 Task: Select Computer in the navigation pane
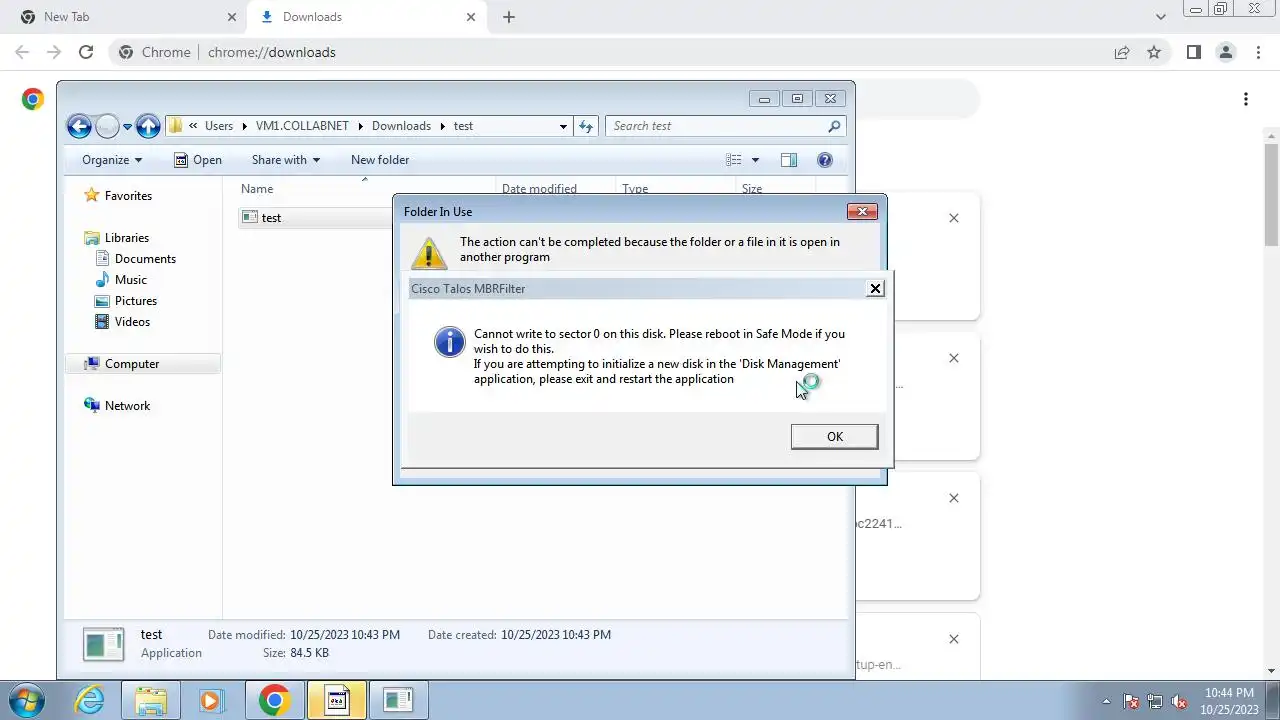tap(132, 364)
